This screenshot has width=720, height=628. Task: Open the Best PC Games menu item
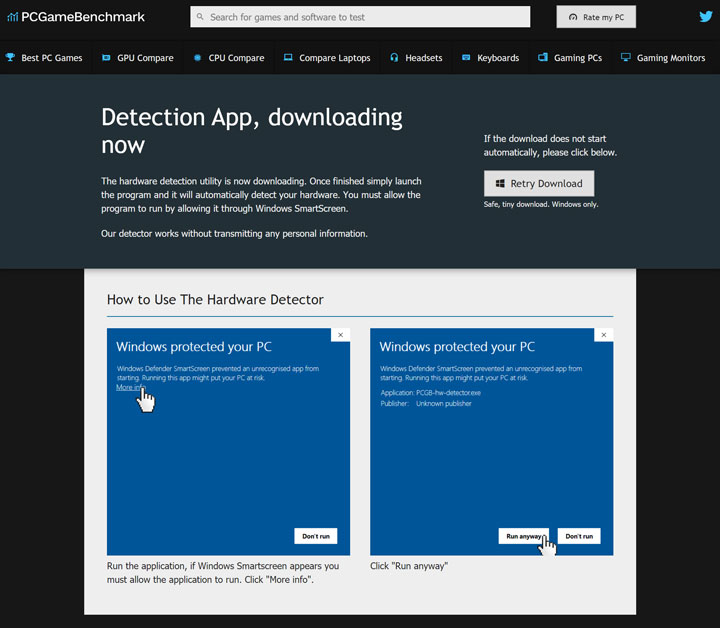(x=52, y=58)
